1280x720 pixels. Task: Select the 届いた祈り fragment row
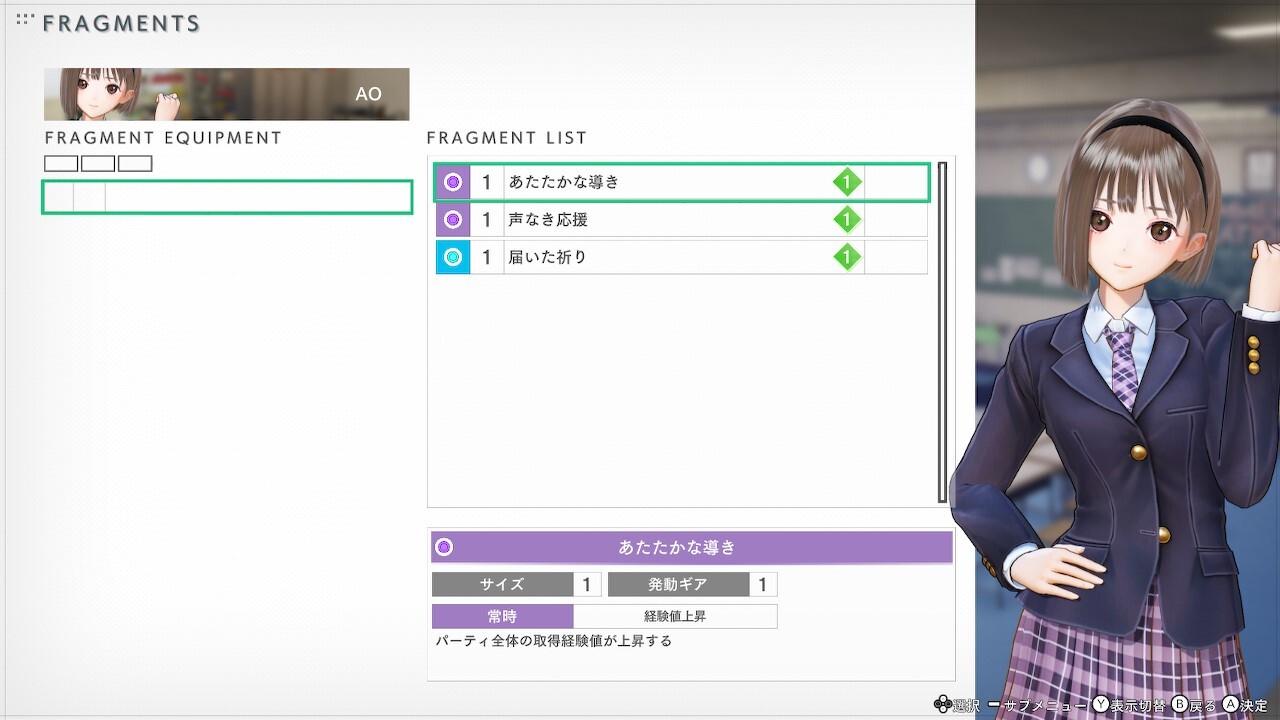point(681,257)
